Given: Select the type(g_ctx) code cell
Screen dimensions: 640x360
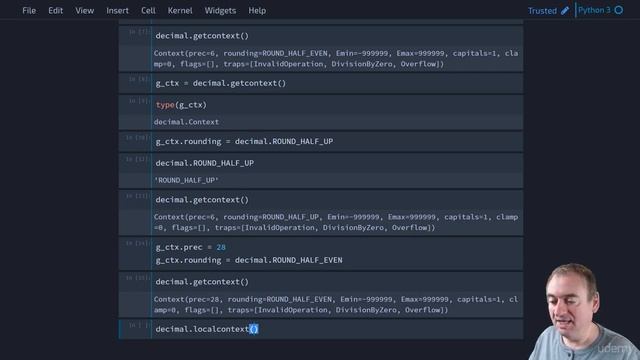Looking at the screenshot, I should 337,105.
